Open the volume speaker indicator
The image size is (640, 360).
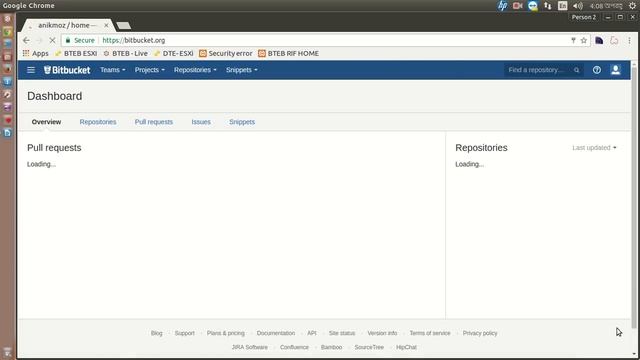[x=578, y=6]
